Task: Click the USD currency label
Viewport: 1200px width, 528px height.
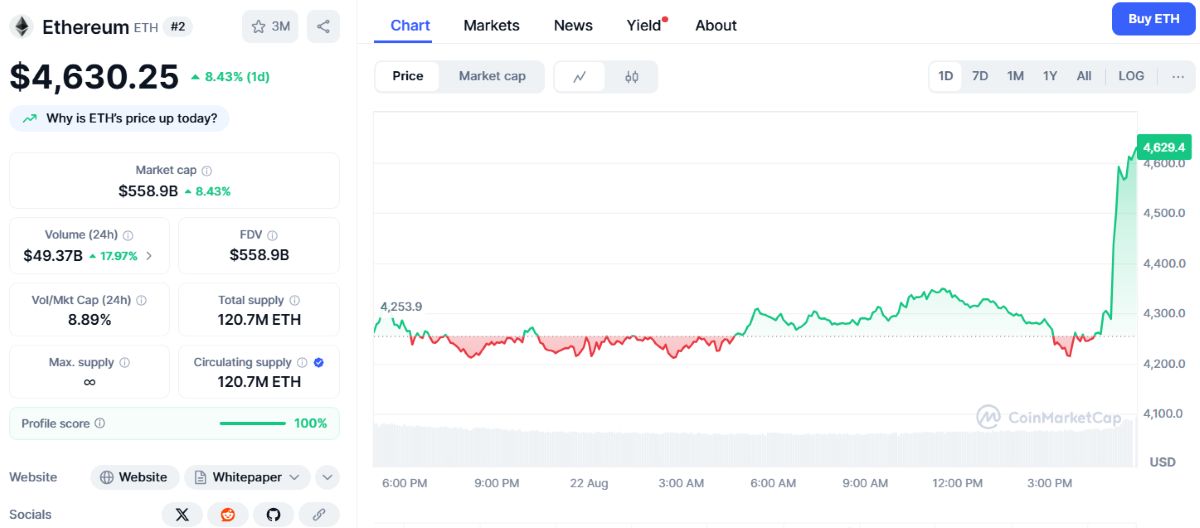Action: (x=1162, y=462)
